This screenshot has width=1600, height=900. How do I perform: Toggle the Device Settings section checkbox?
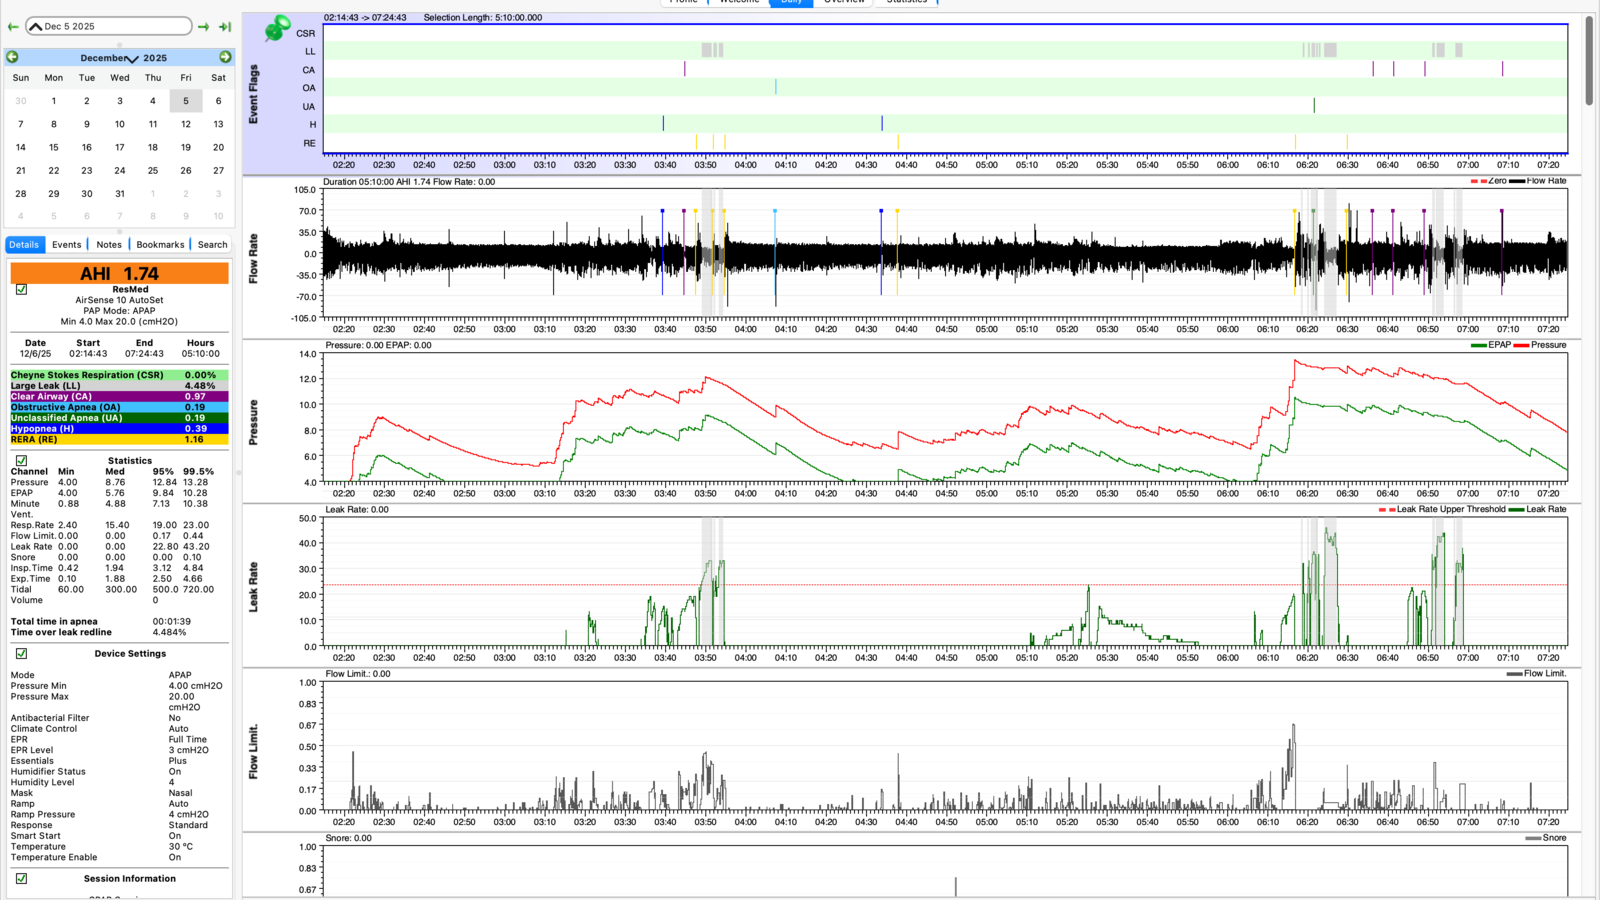point(21,654)
